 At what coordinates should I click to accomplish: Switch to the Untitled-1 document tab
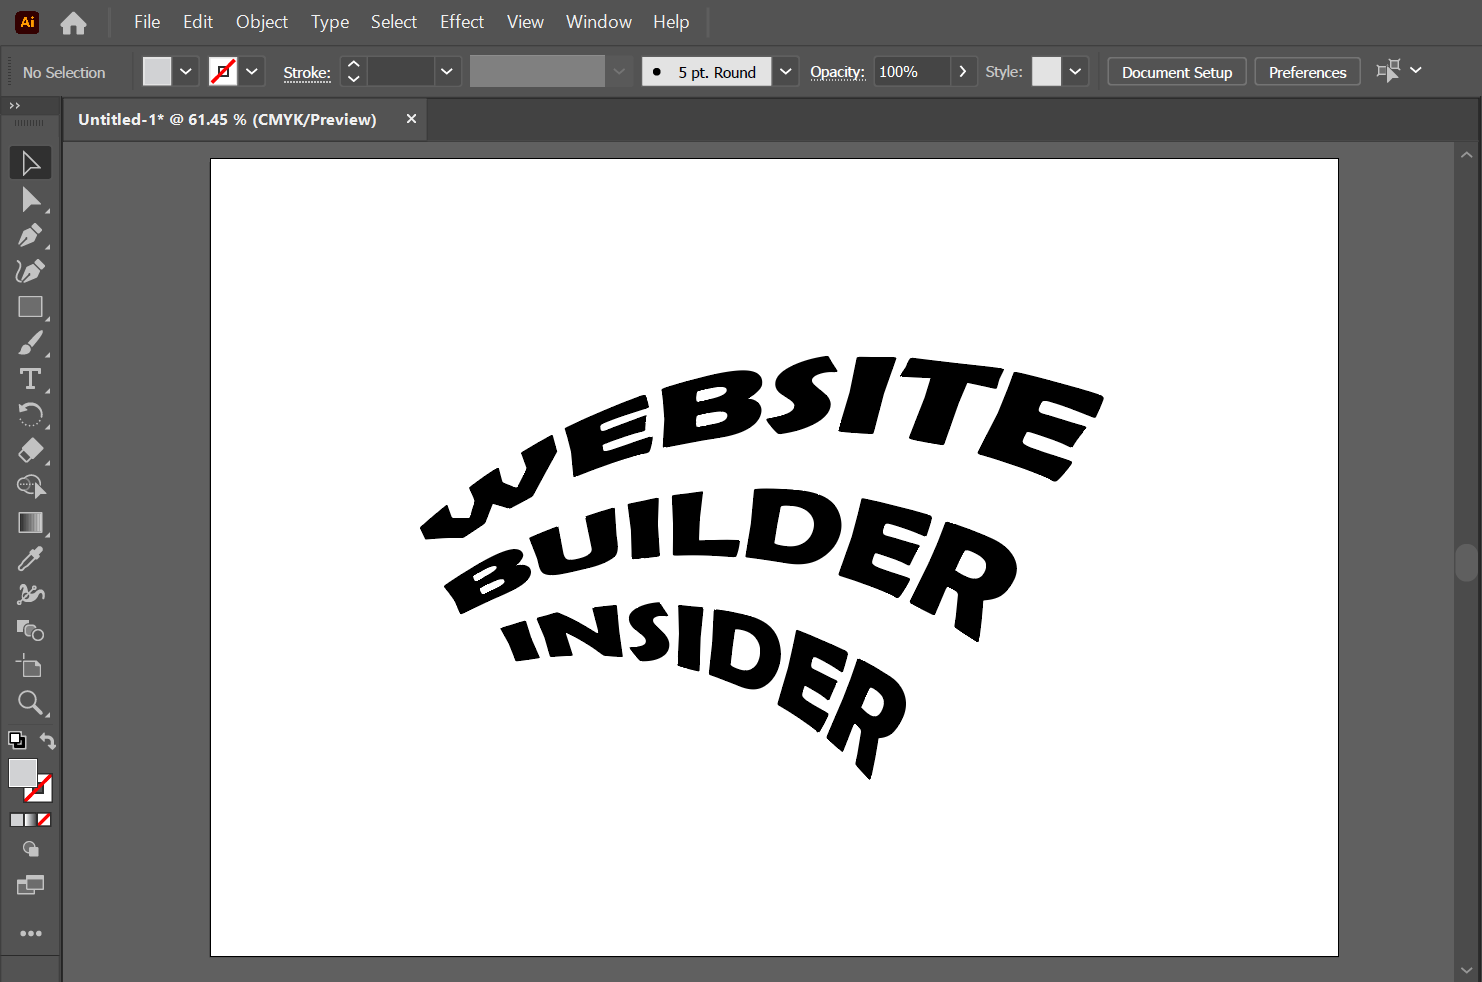pos(227,119)
